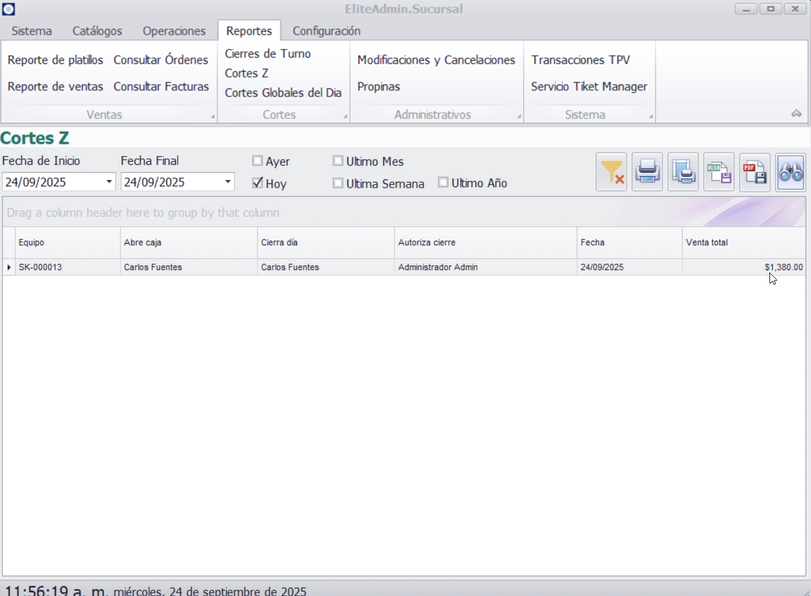Open the Fecha de Inicio date dropdown

[109, 182]
